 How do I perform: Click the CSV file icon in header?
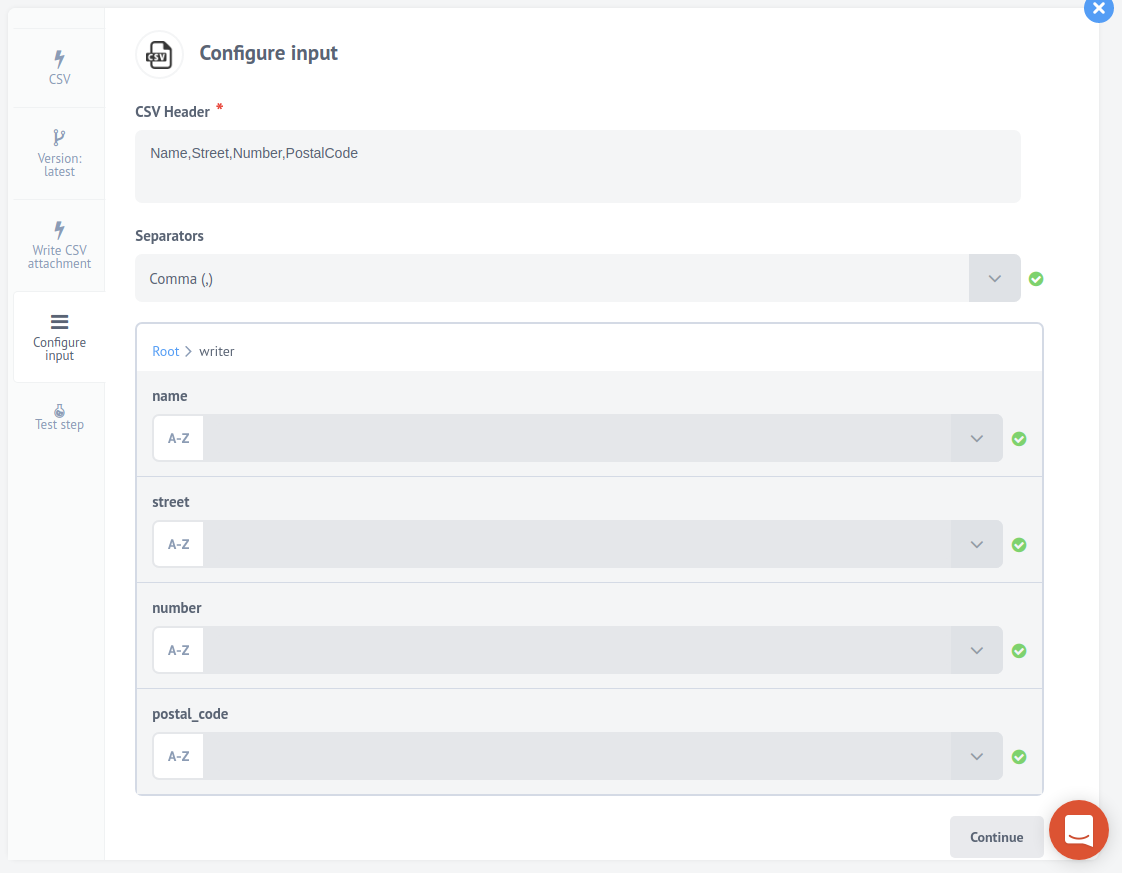[159, 54]
